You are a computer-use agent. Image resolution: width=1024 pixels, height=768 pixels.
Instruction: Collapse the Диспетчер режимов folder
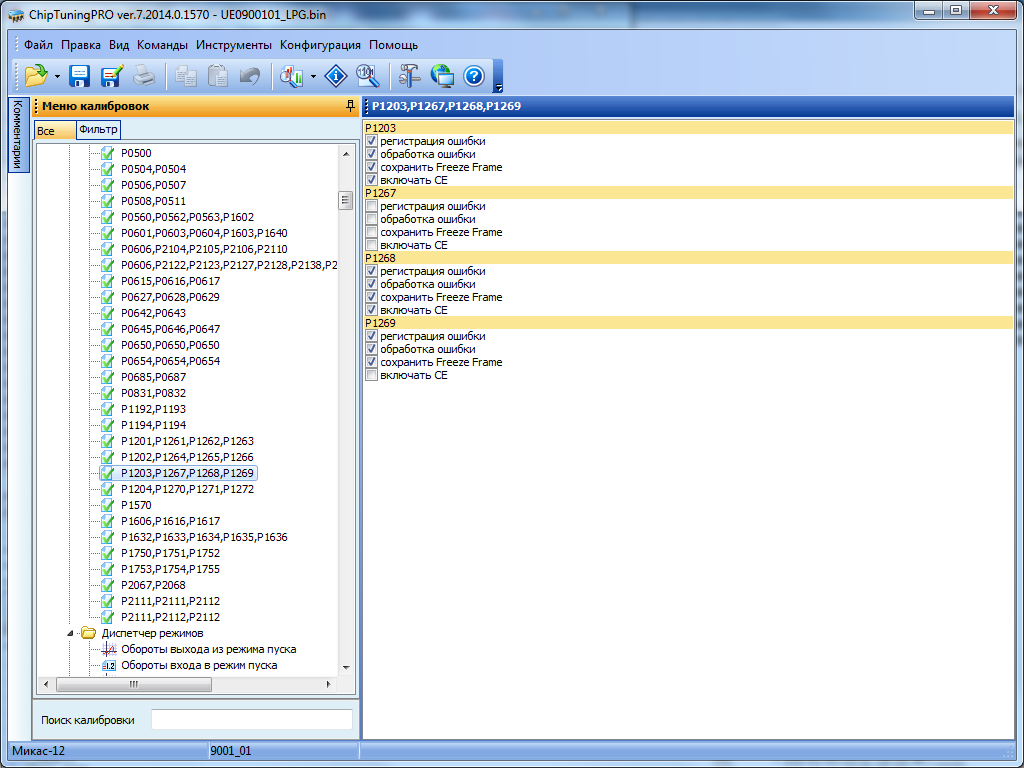coord(71,633)
